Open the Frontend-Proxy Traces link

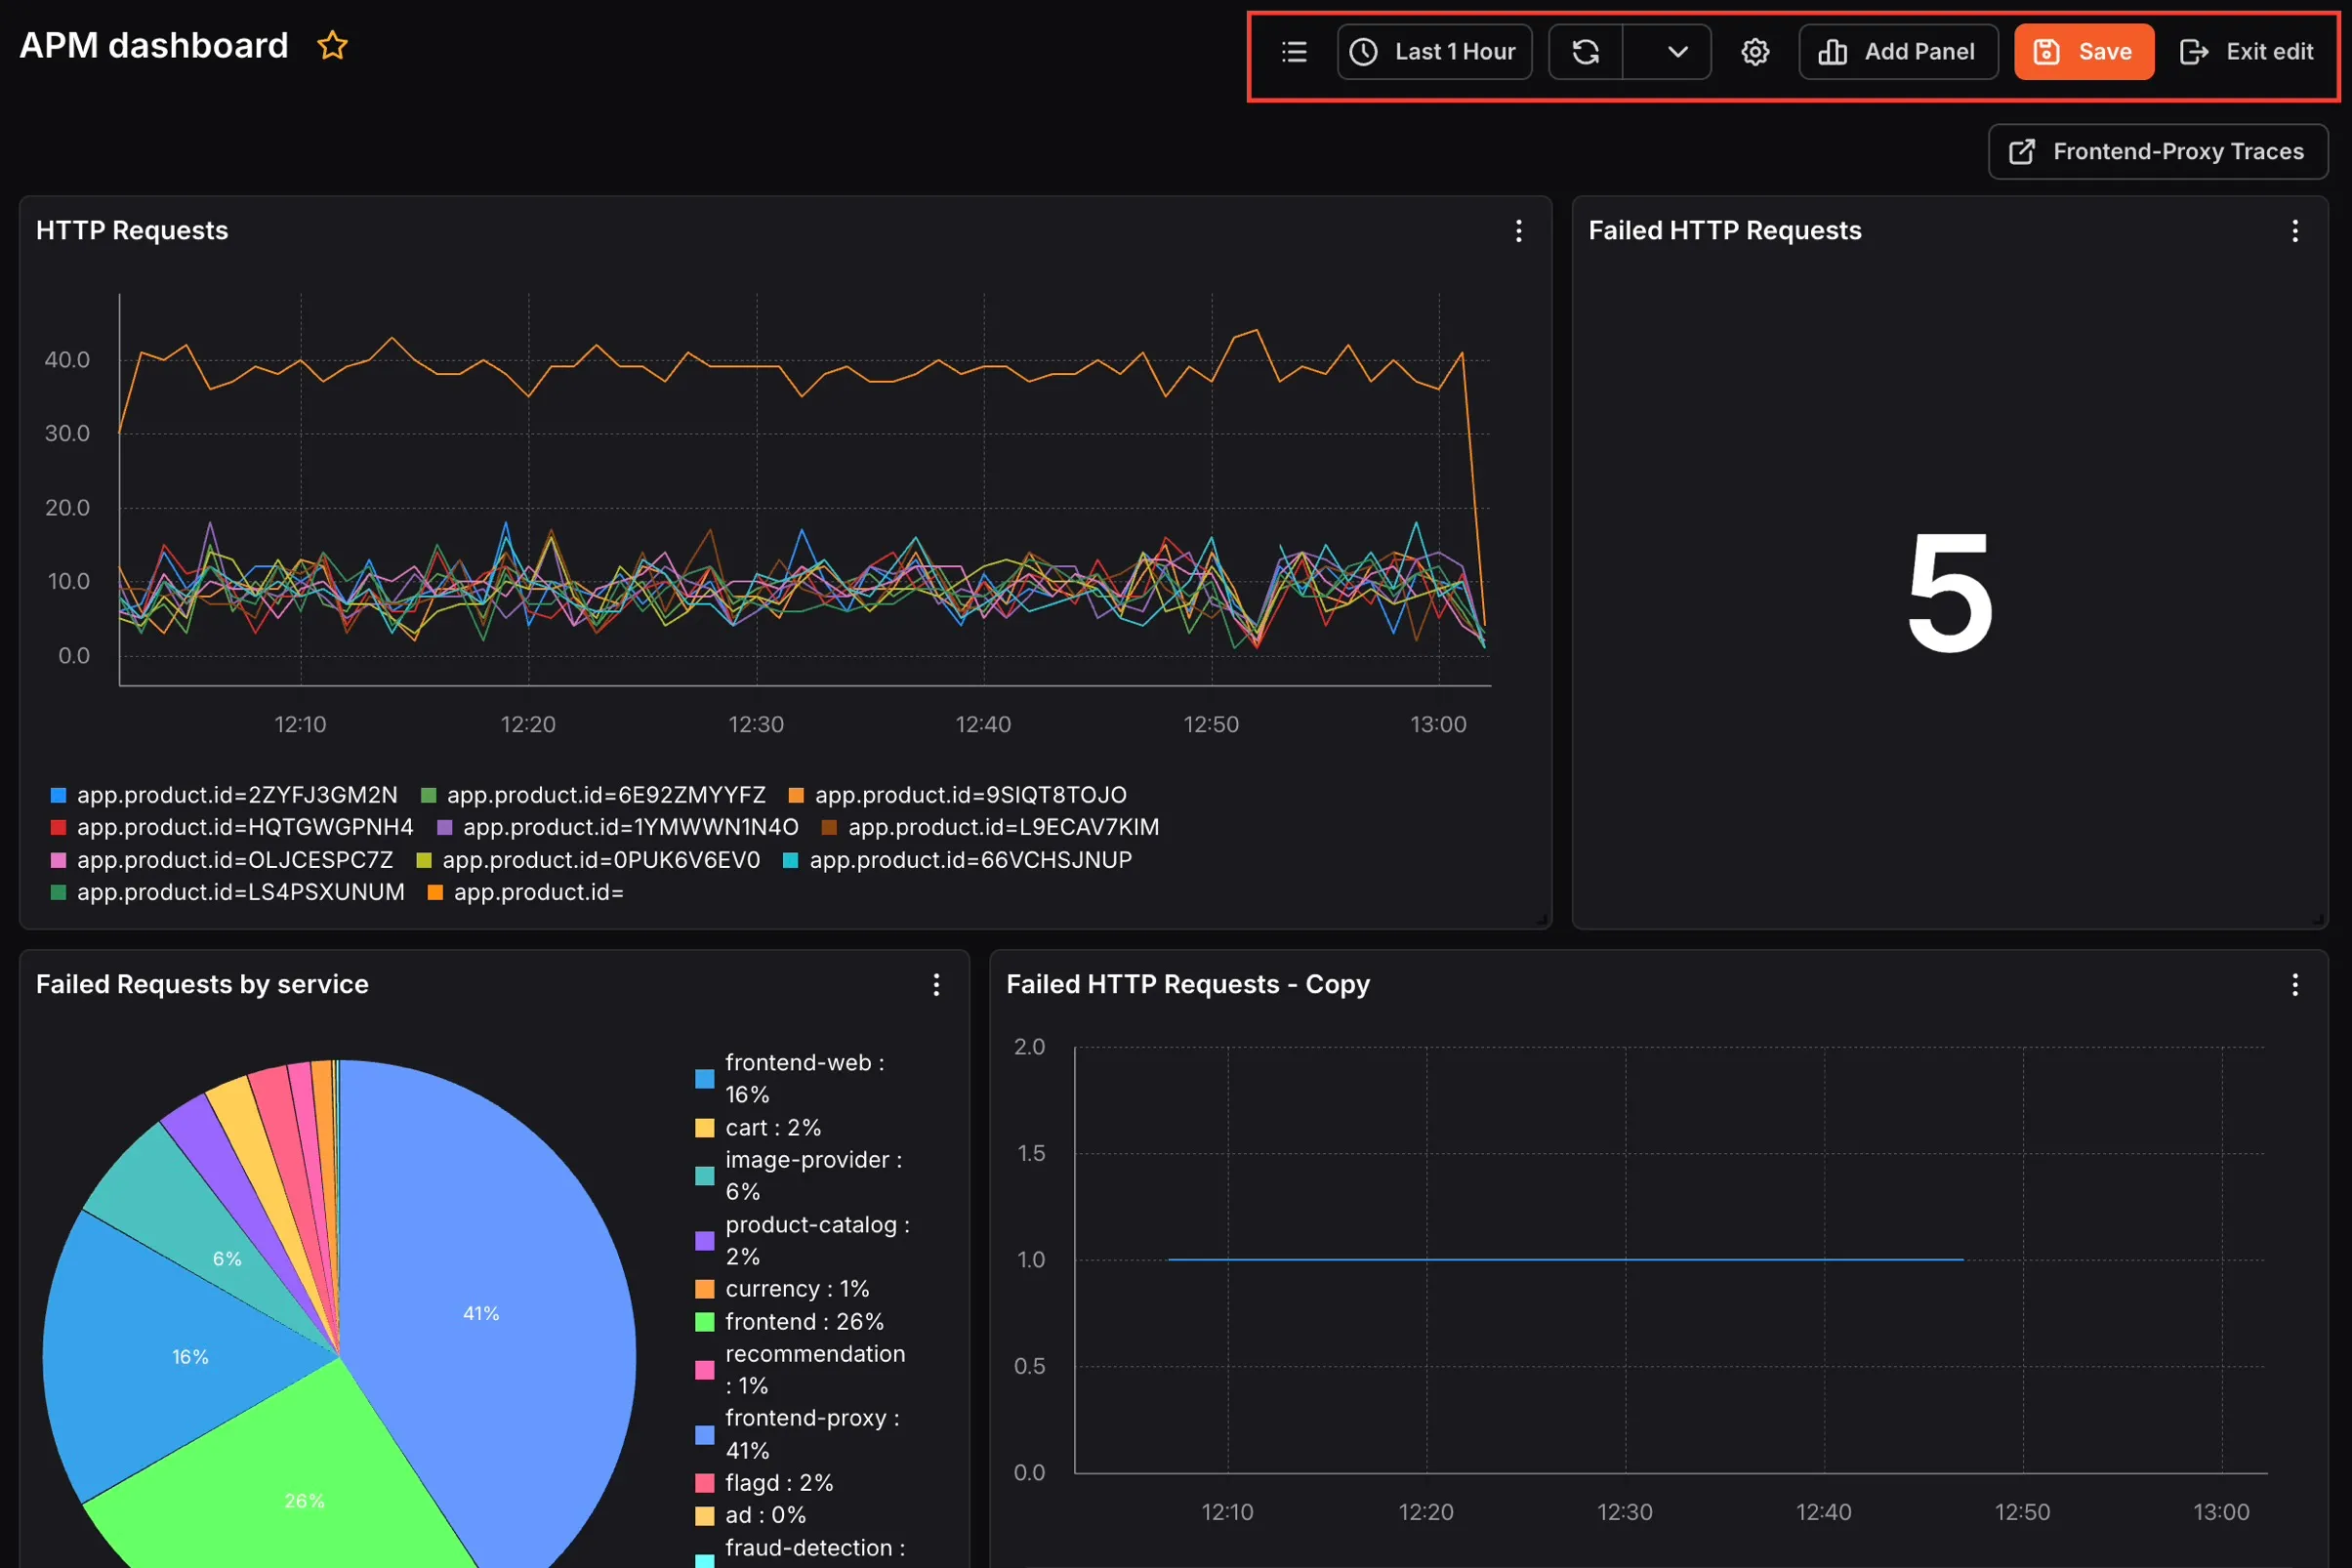(2158, 152)
